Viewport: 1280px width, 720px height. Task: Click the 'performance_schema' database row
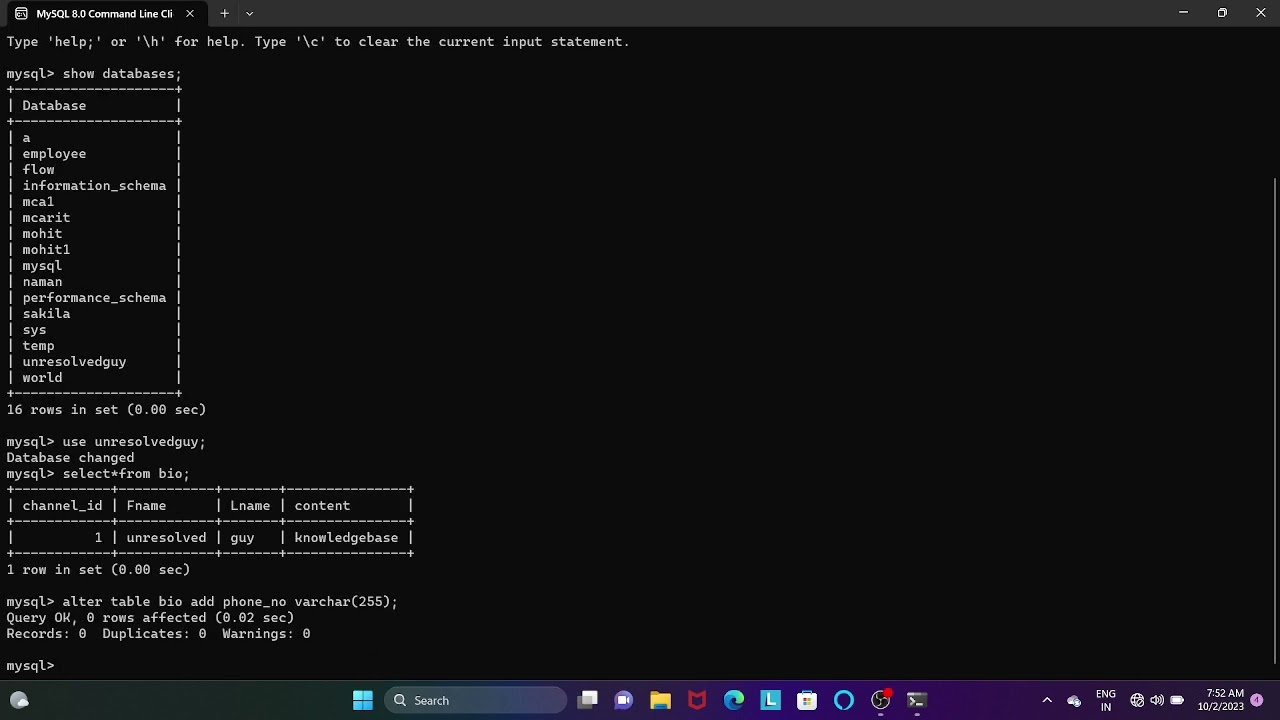pyautogui.click(x=94, y=298)
